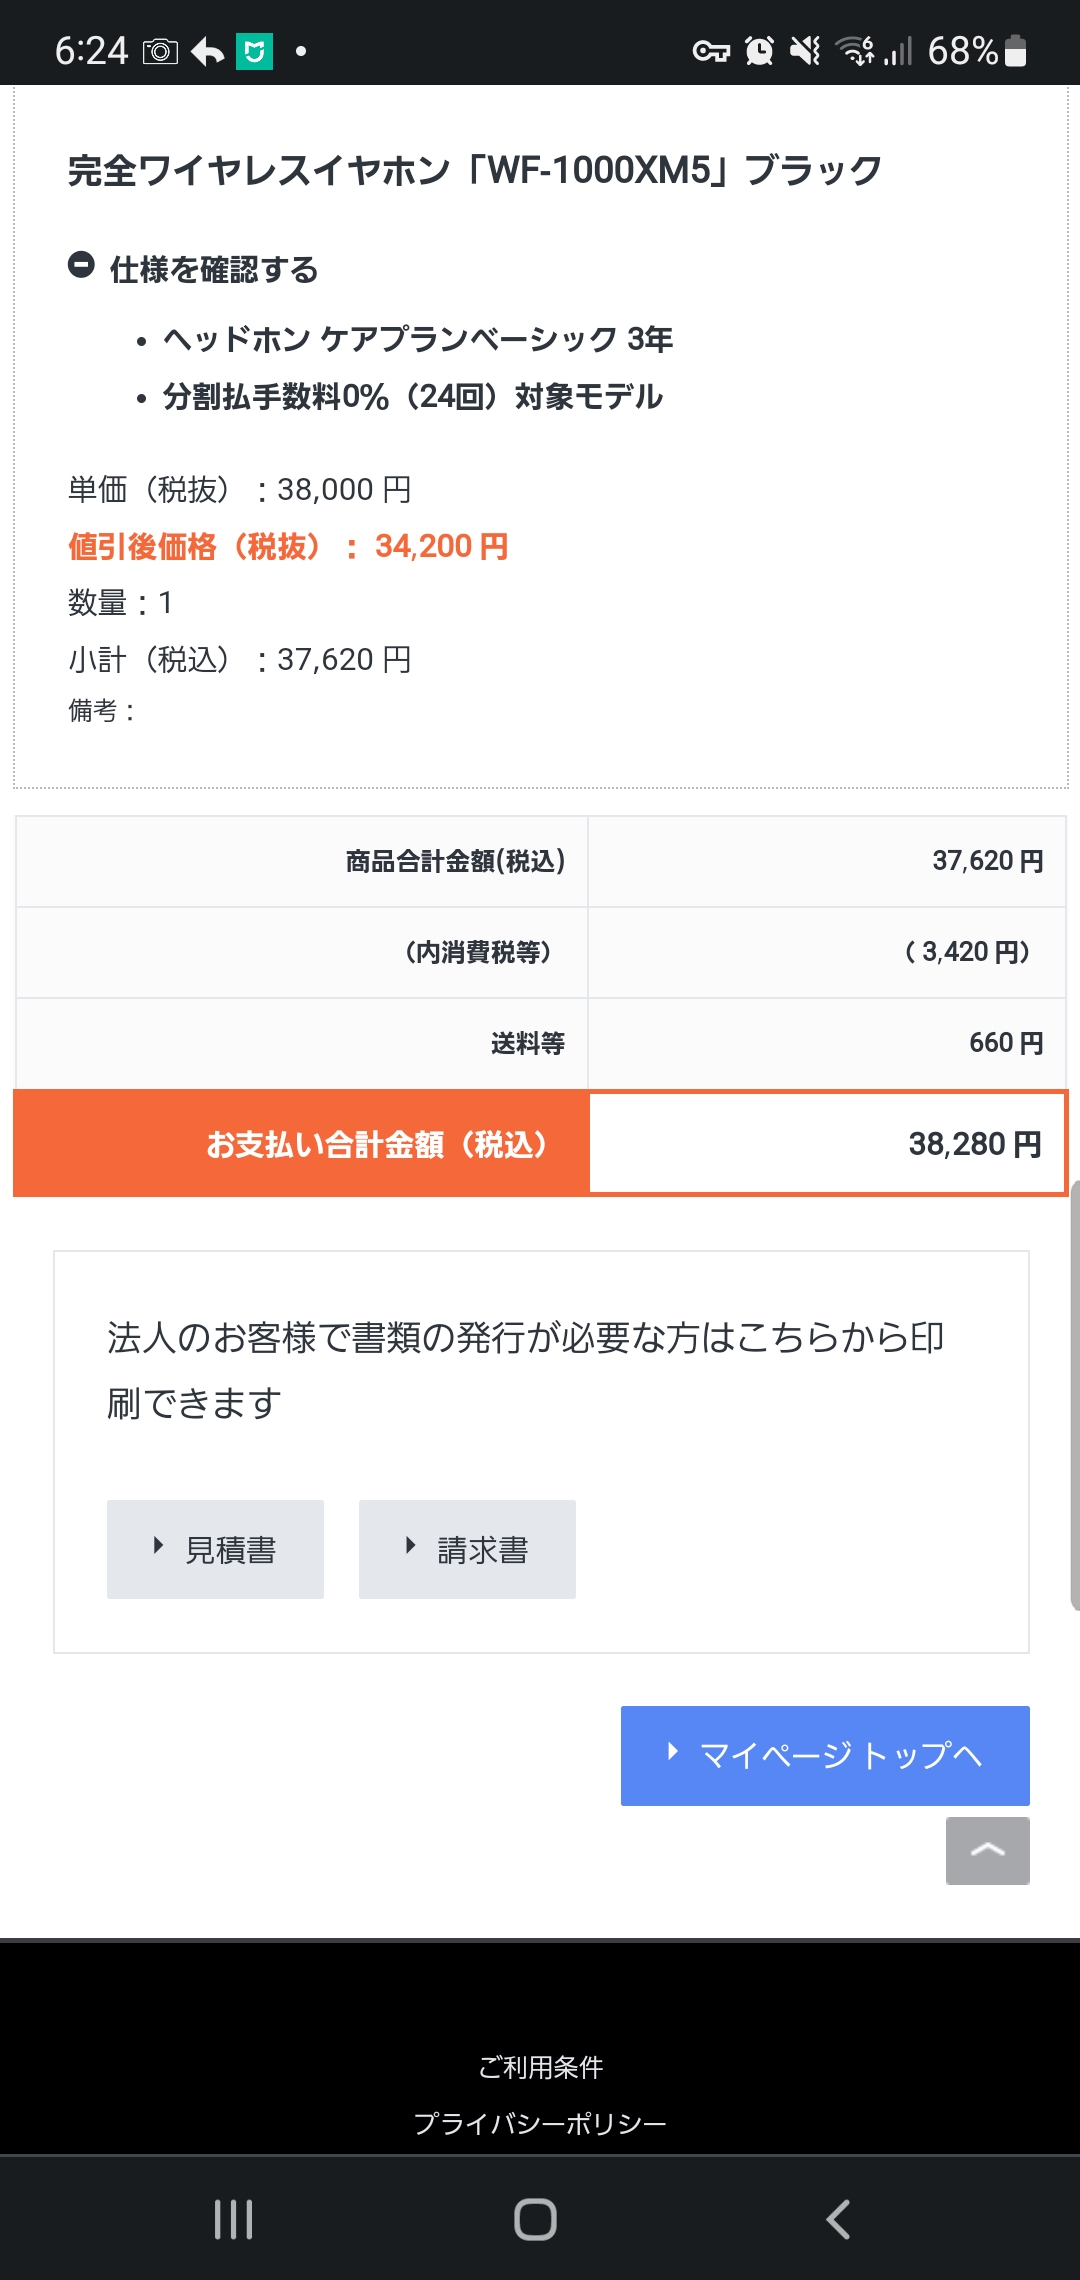Viewport: 1080px width, 2280px height.
Task: Tap the green shield app notification icon
Action: (x=254, y=51)
